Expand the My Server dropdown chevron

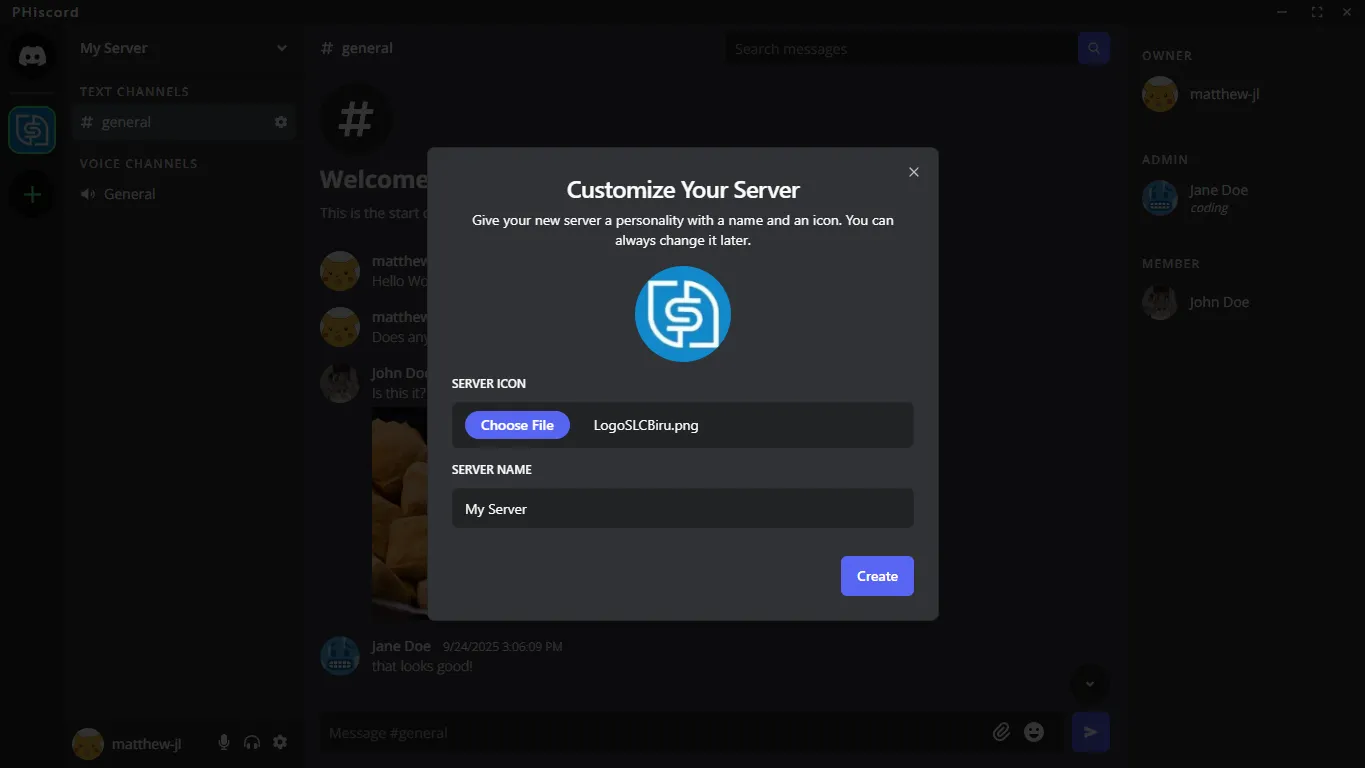point(282,48)
